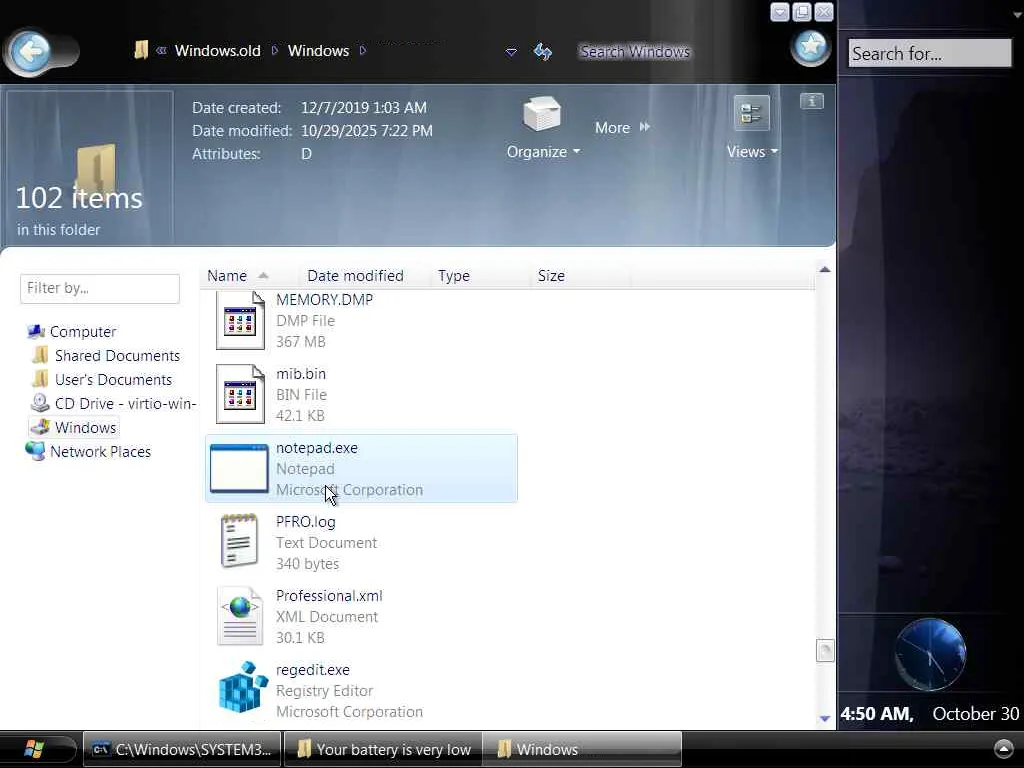This screenshot has width=1024, height=768.
Task: Expand the chevron before Windows.old breadcrumb
Action: coord(161,50)
